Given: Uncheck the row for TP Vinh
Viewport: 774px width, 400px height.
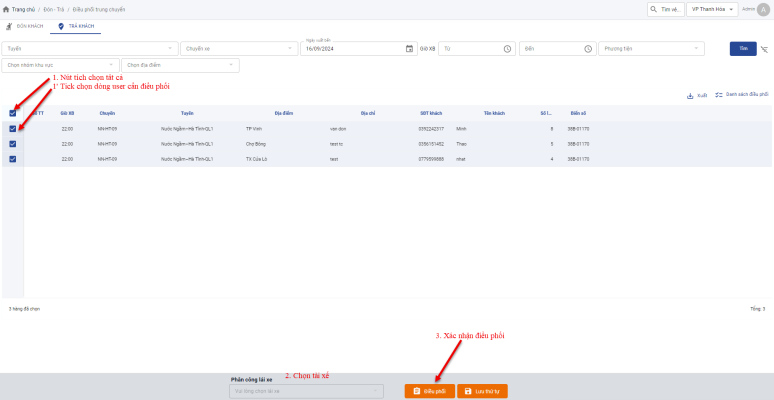Looking at the screenshot, I should point(12,129).
